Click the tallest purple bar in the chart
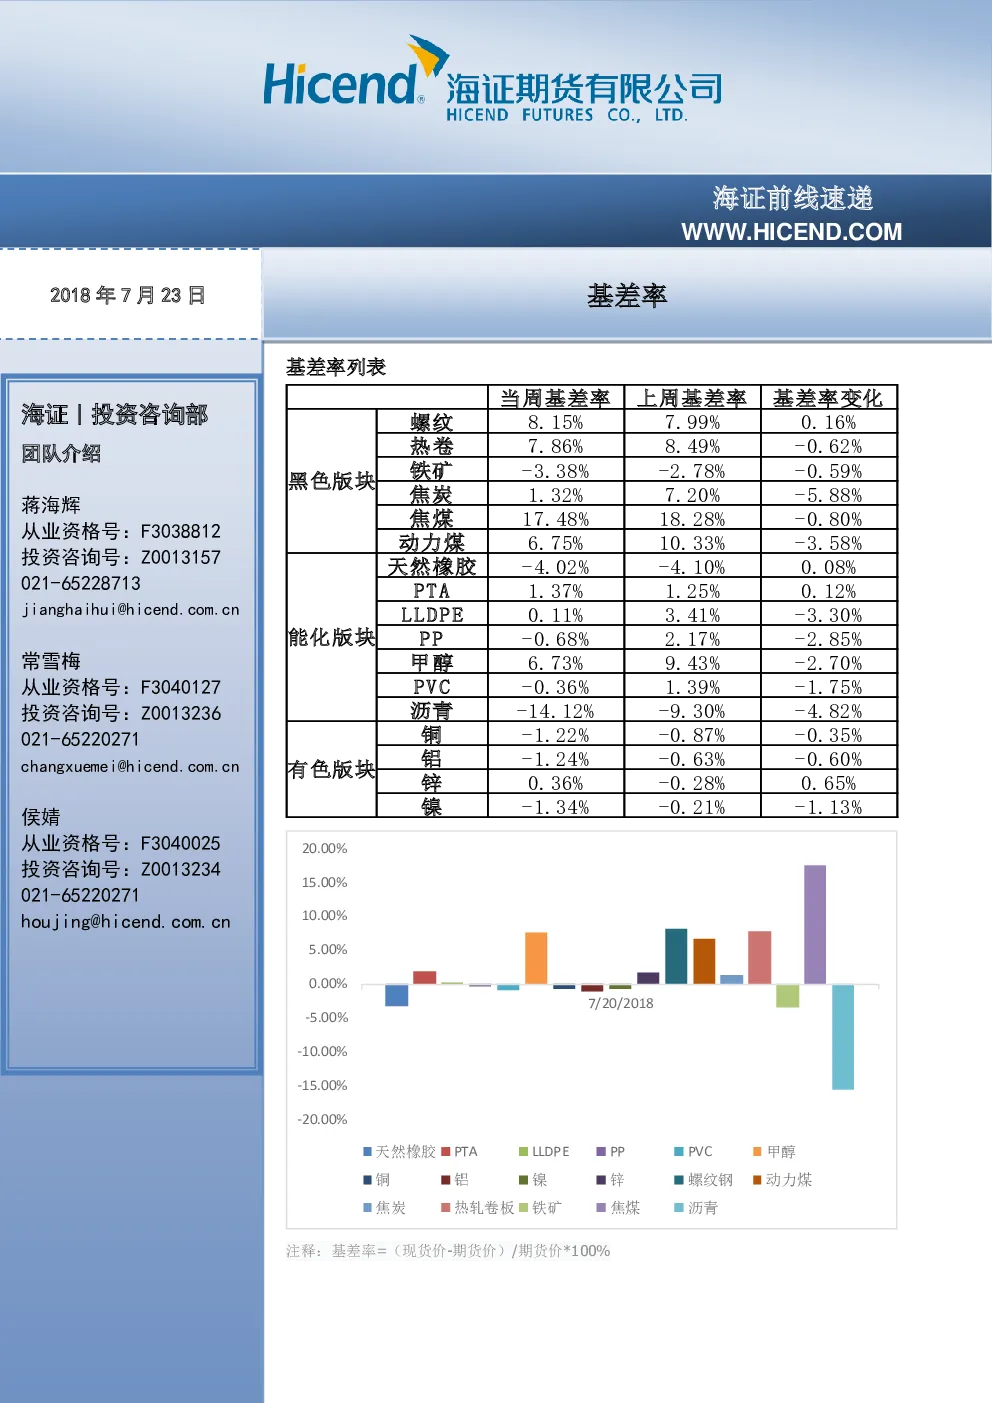The width and height of the screenshot is (992, 1403). [815, 925]
